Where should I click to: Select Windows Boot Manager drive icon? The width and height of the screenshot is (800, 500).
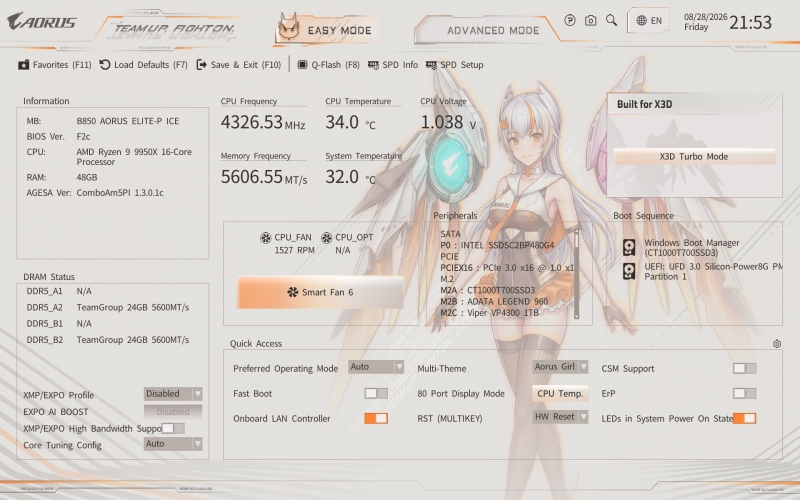(x=629, y=247)
